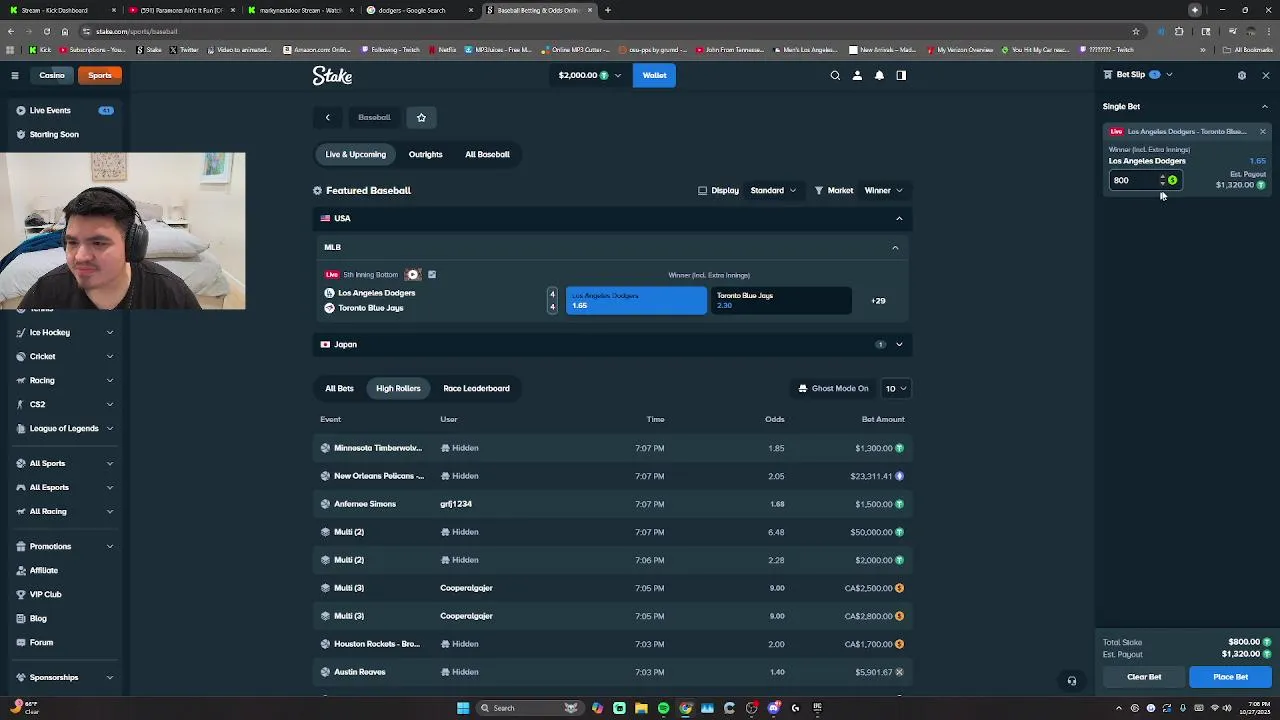Image resolution: width=1280 pixels, height=720 pixels.
Task: Open the Winner market dropdown
Action: 884,190
